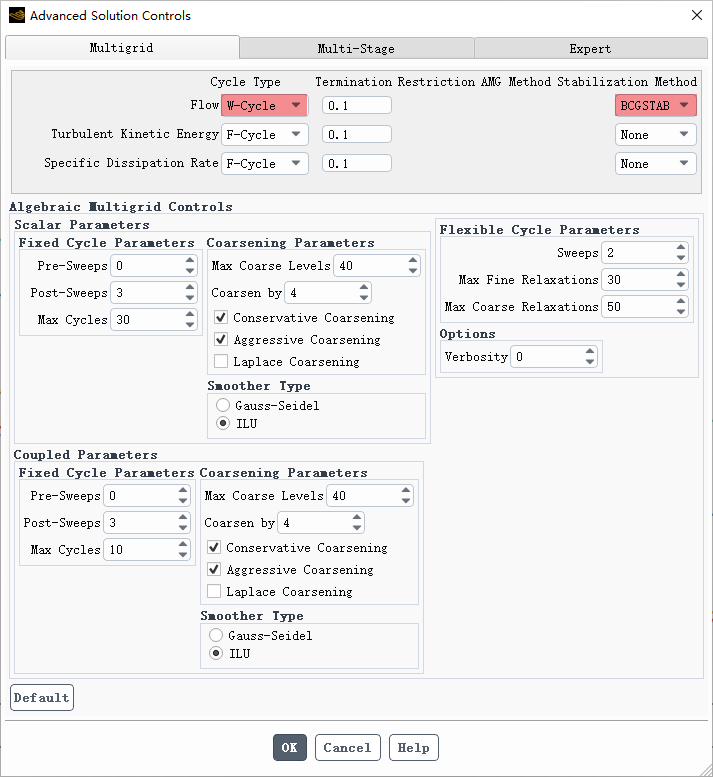The height and width of the screenshot is (777, 713).
Task: Increase Max Fine Relaxations value
Action: coord(680,275)
